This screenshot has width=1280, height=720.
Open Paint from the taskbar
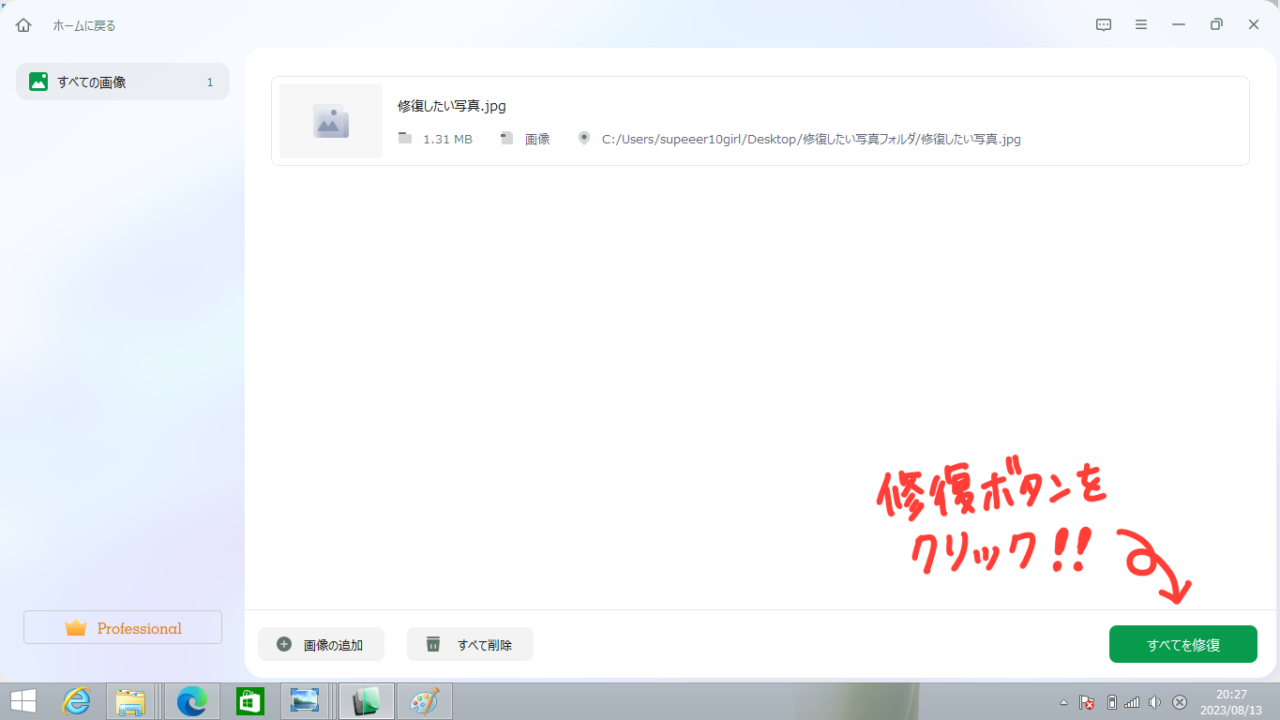pyautogui.click(x=424, y=701)
